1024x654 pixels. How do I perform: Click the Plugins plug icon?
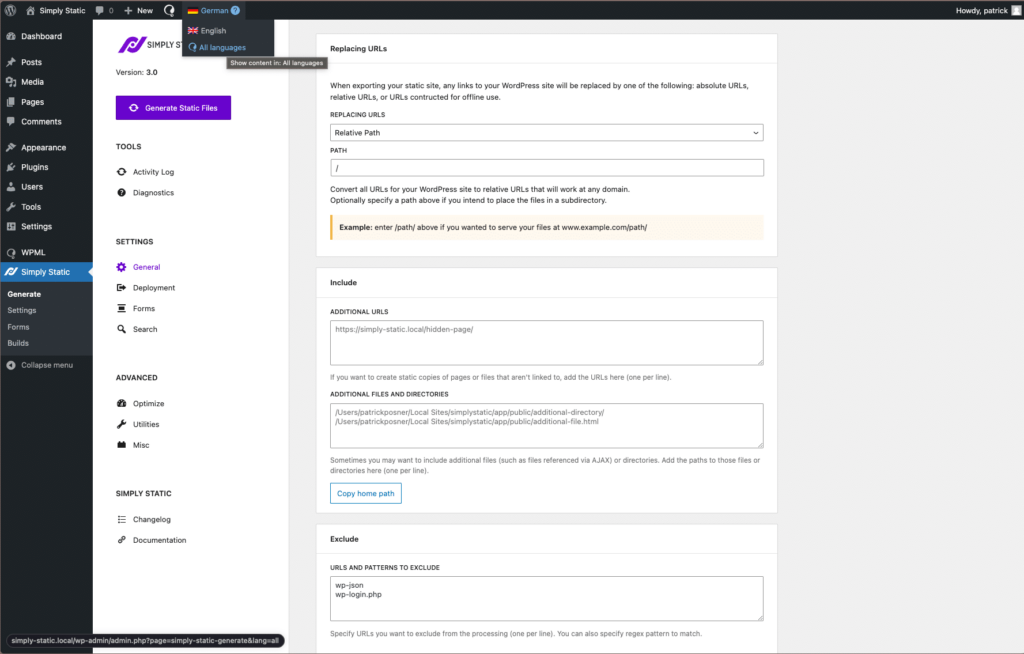pos(11,167)
